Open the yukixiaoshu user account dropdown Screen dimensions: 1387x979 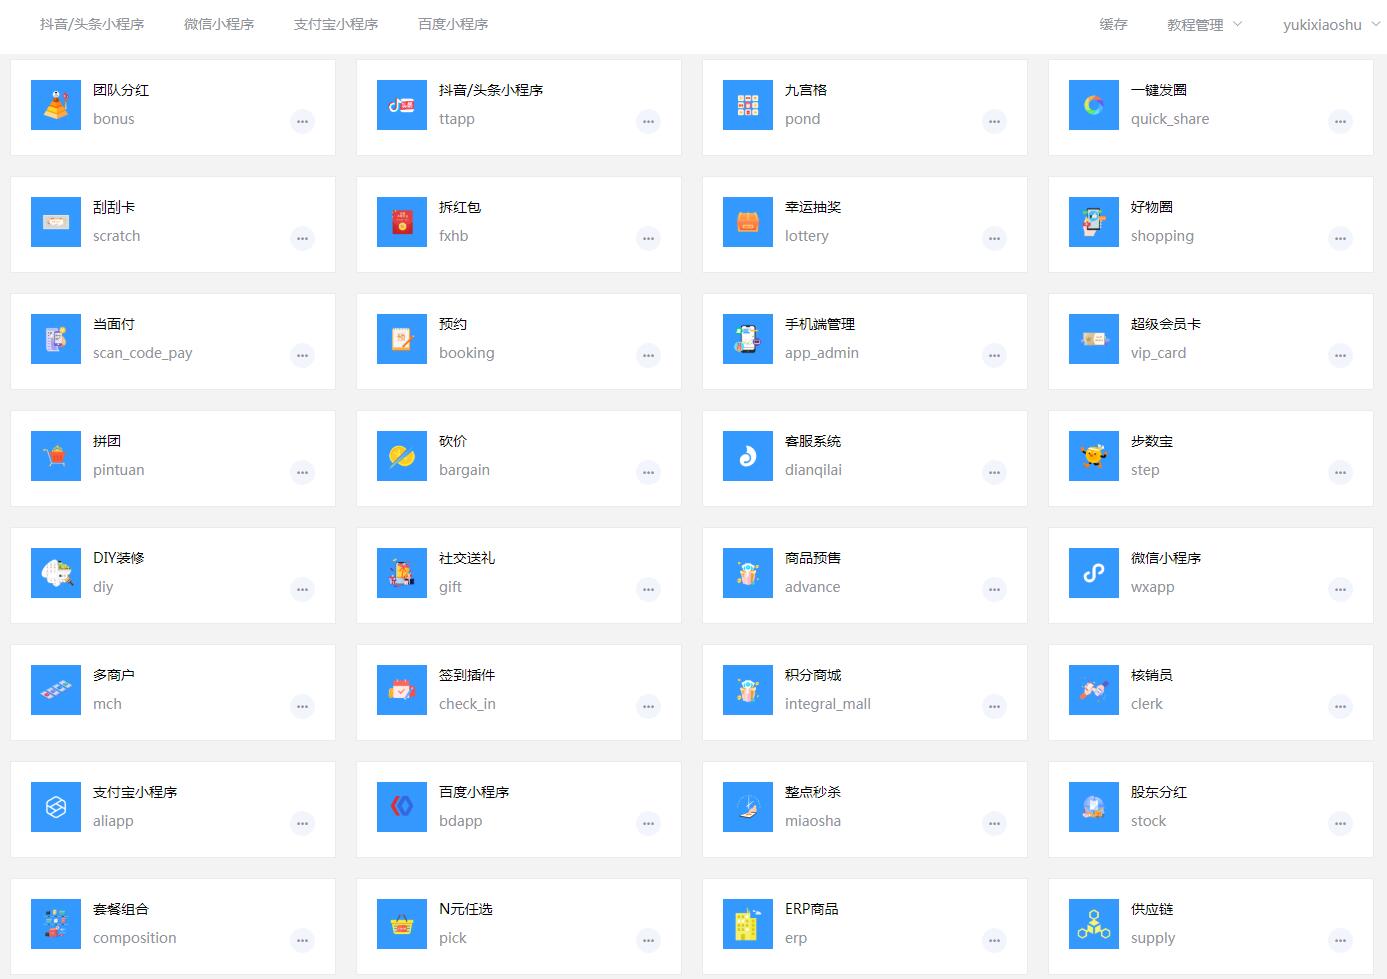tap(1330, 25)
